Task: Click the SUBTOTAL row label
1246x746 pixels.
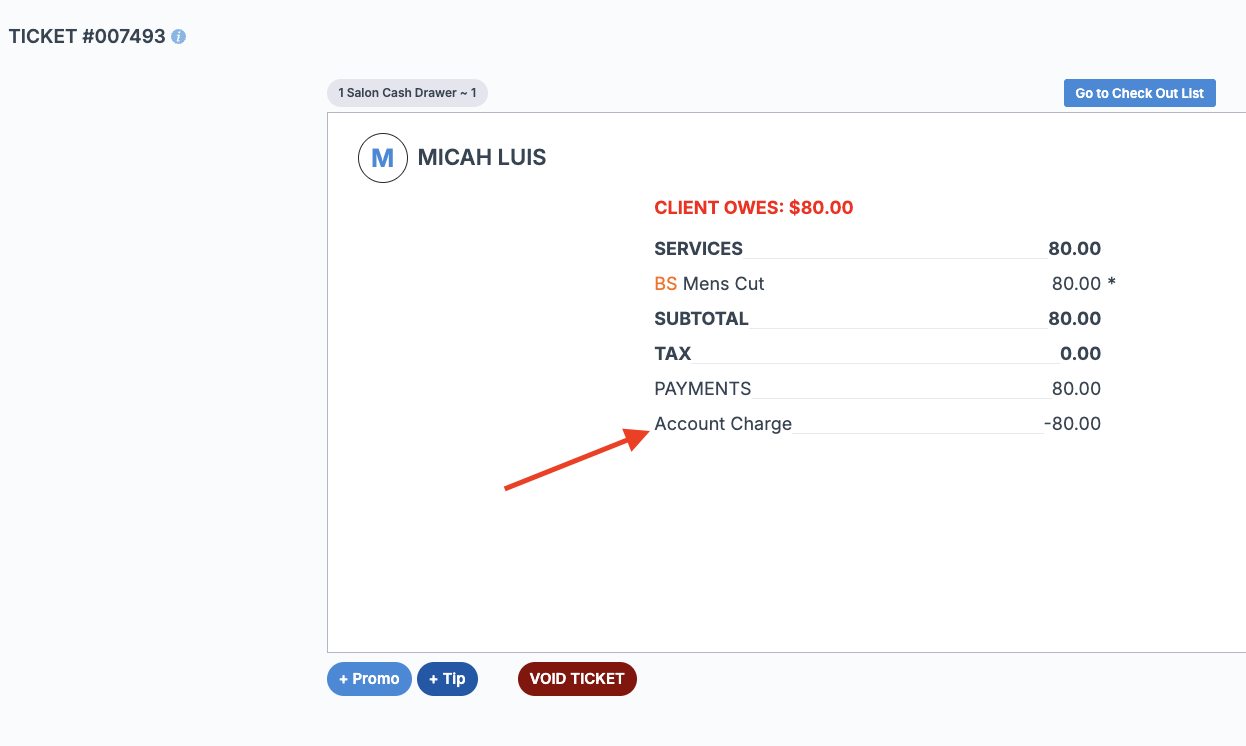Action: click(x=701, y=319)
